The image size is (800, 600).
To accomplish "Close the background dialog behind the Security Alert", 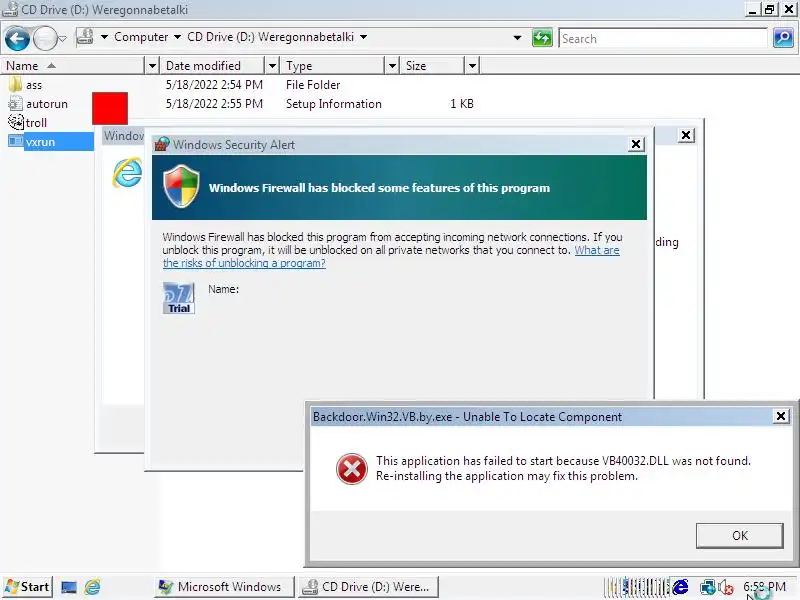I will pyautogui.click(x=686, y=135).
